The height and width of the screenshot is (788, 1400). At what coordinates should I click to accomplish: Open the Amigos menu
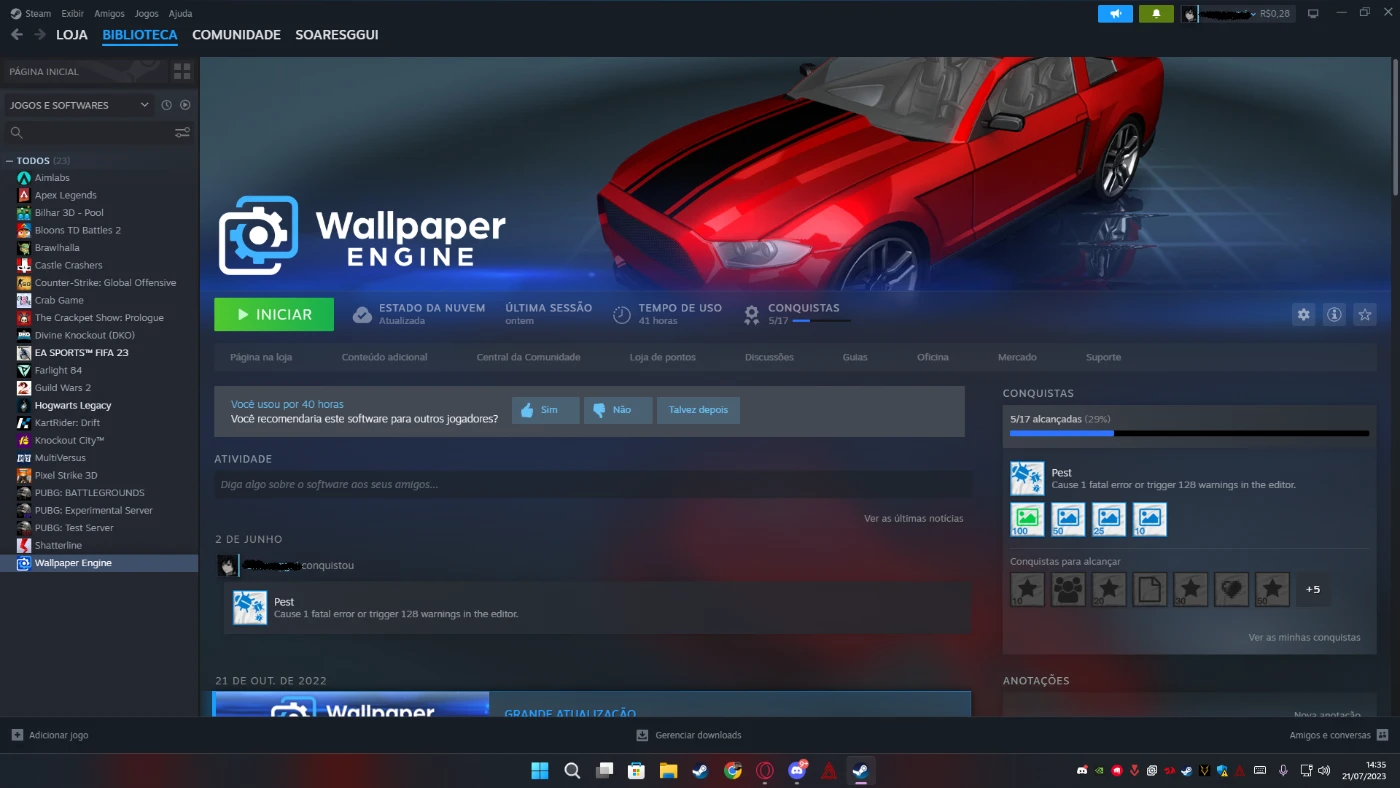tap(109, 14)
